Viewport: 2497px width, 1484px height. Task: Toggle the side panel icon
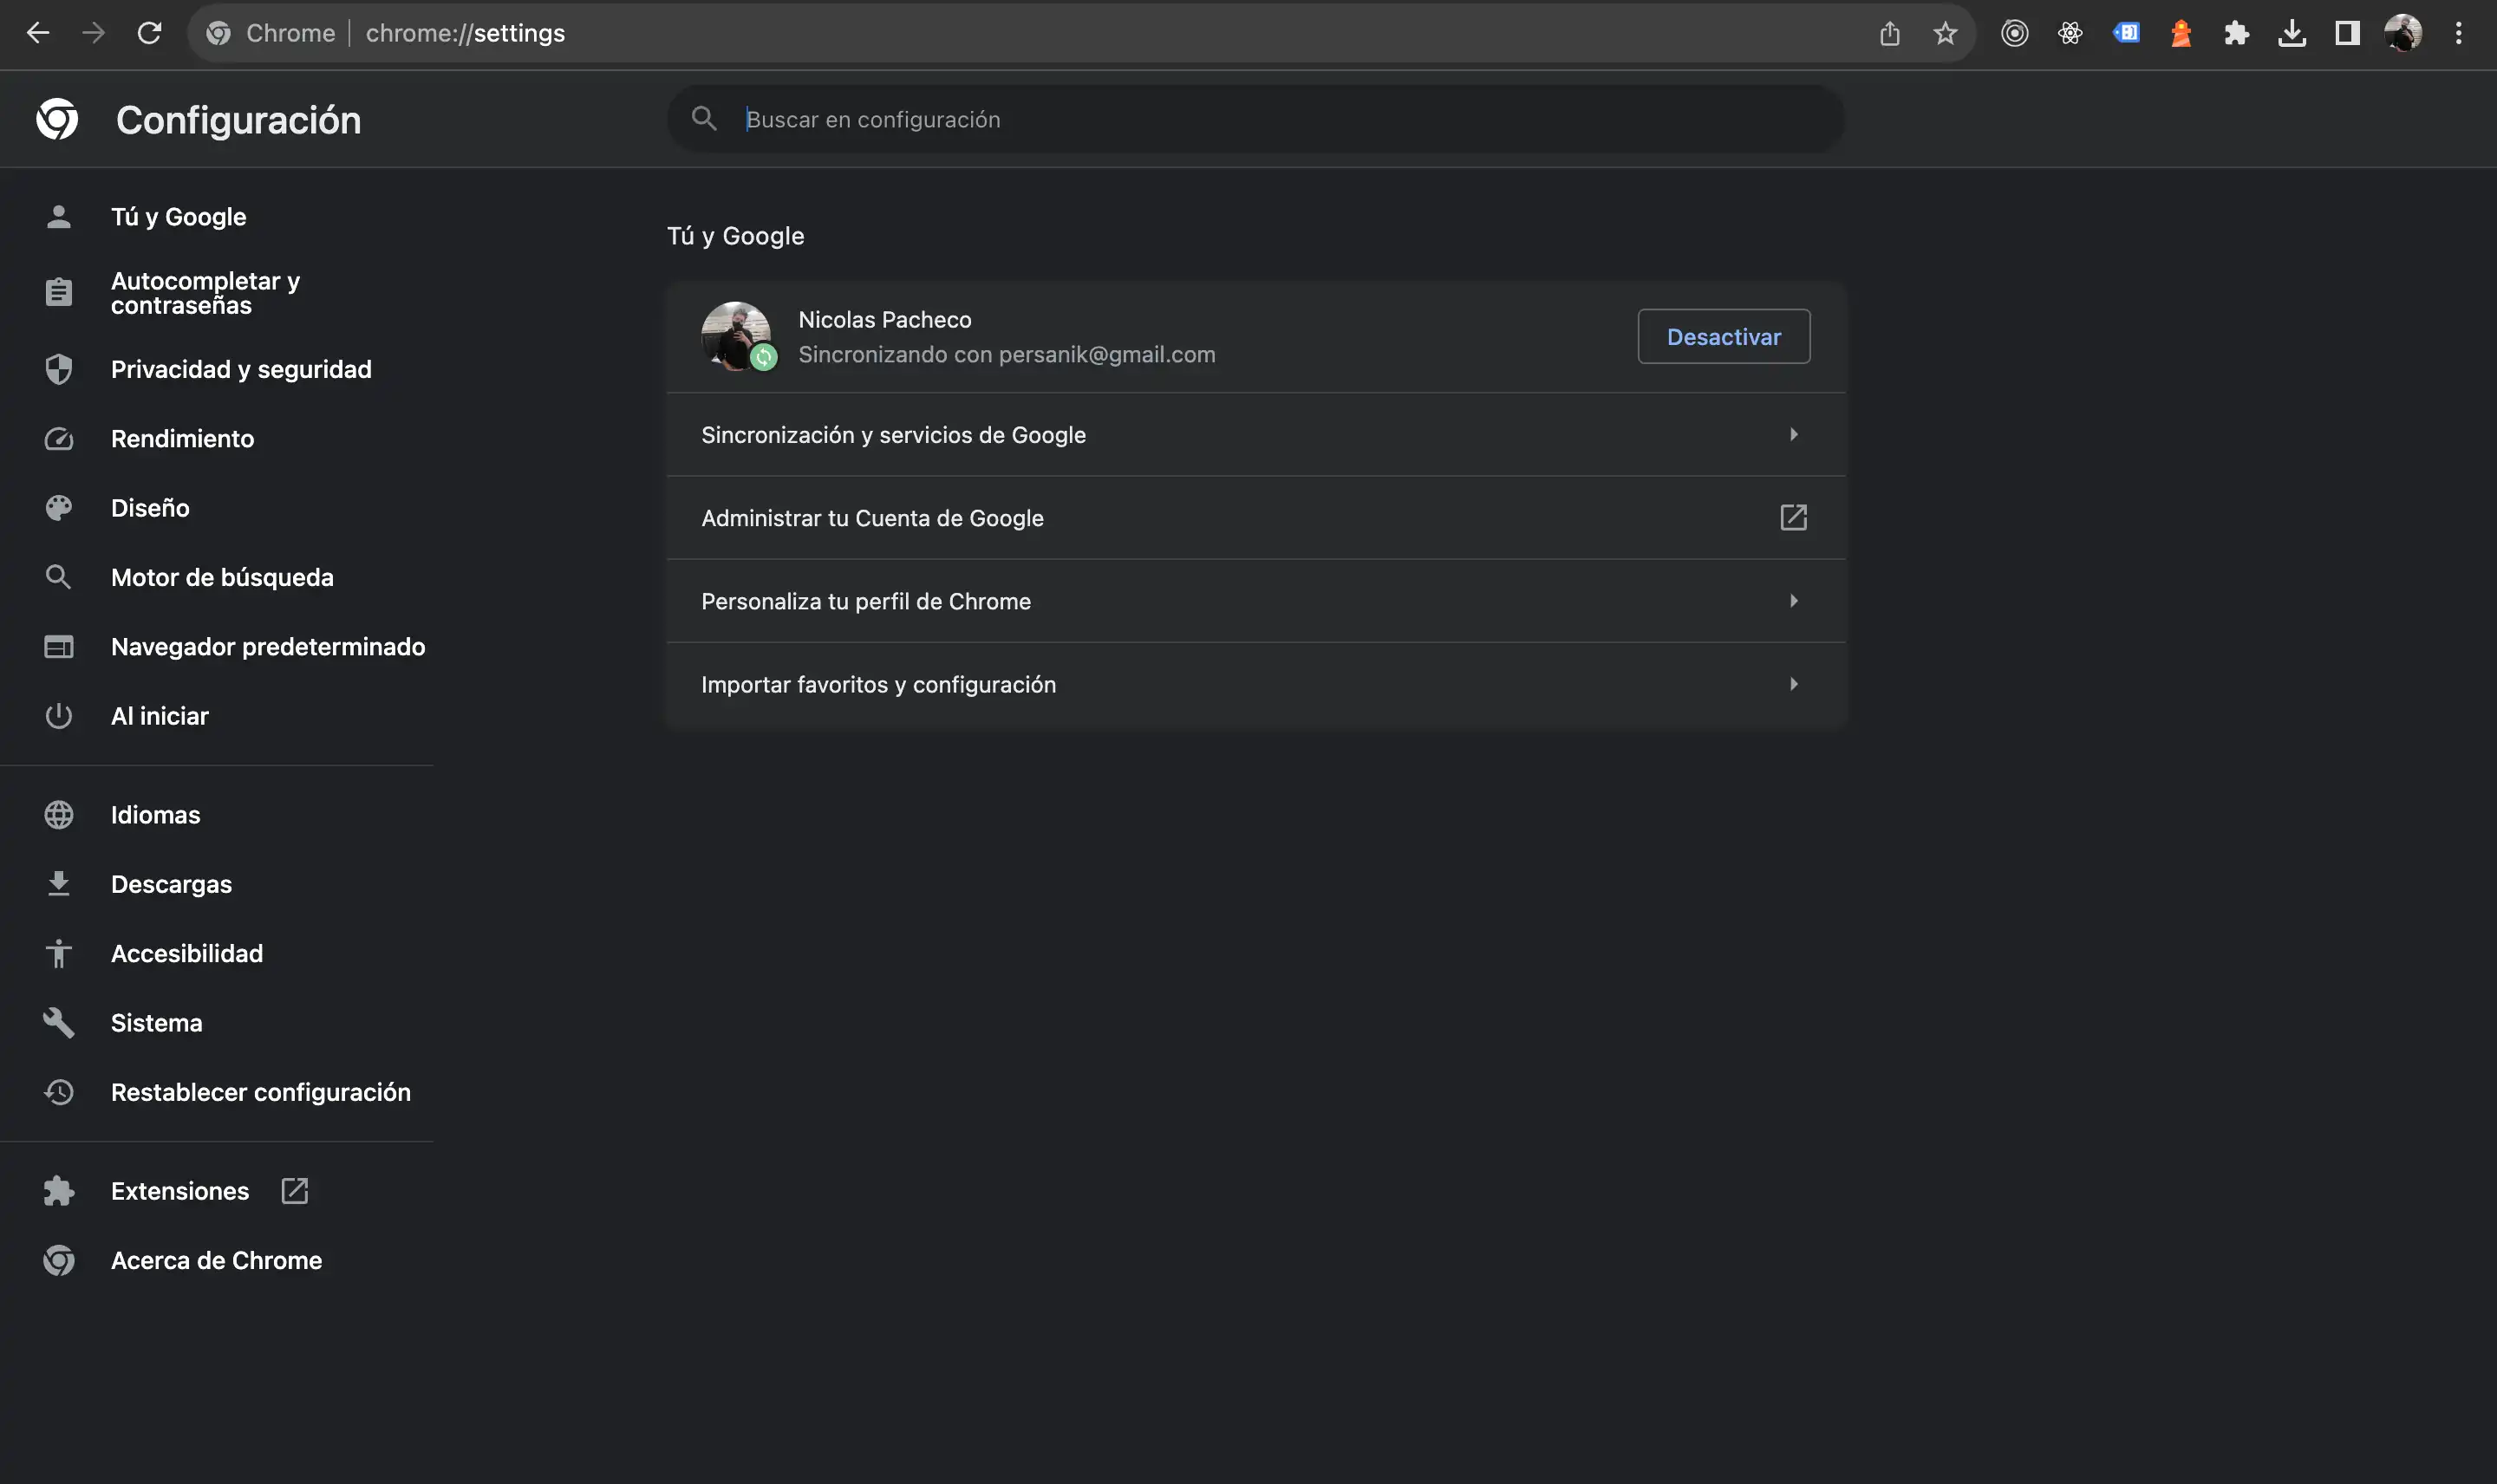[x=2347, y=33]
